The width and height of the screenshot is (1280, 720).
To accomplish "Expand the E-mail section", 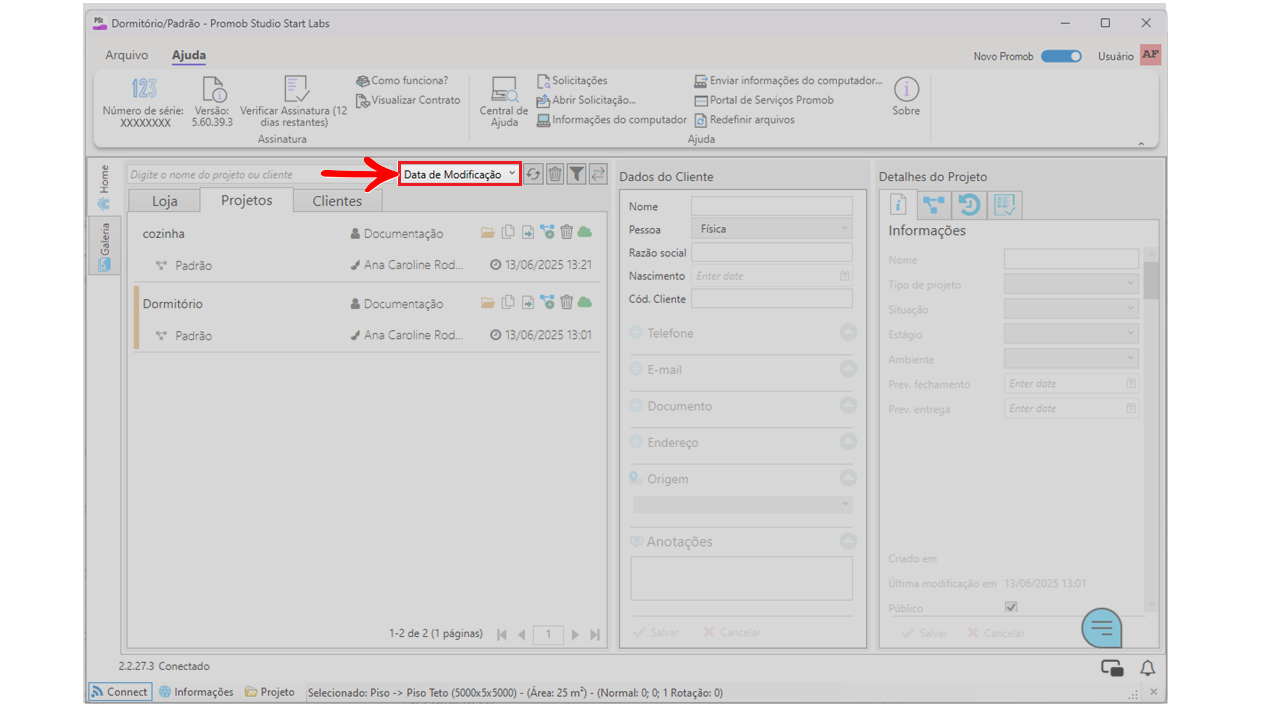I will [x=848, y=369].
